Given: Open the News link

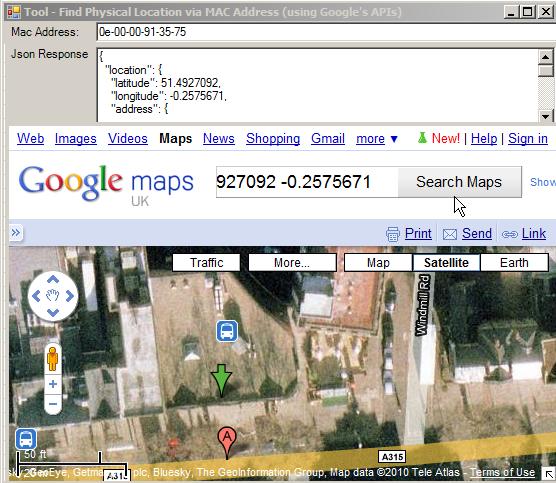Looking at the screenshot, I should (x=218, y=138).
